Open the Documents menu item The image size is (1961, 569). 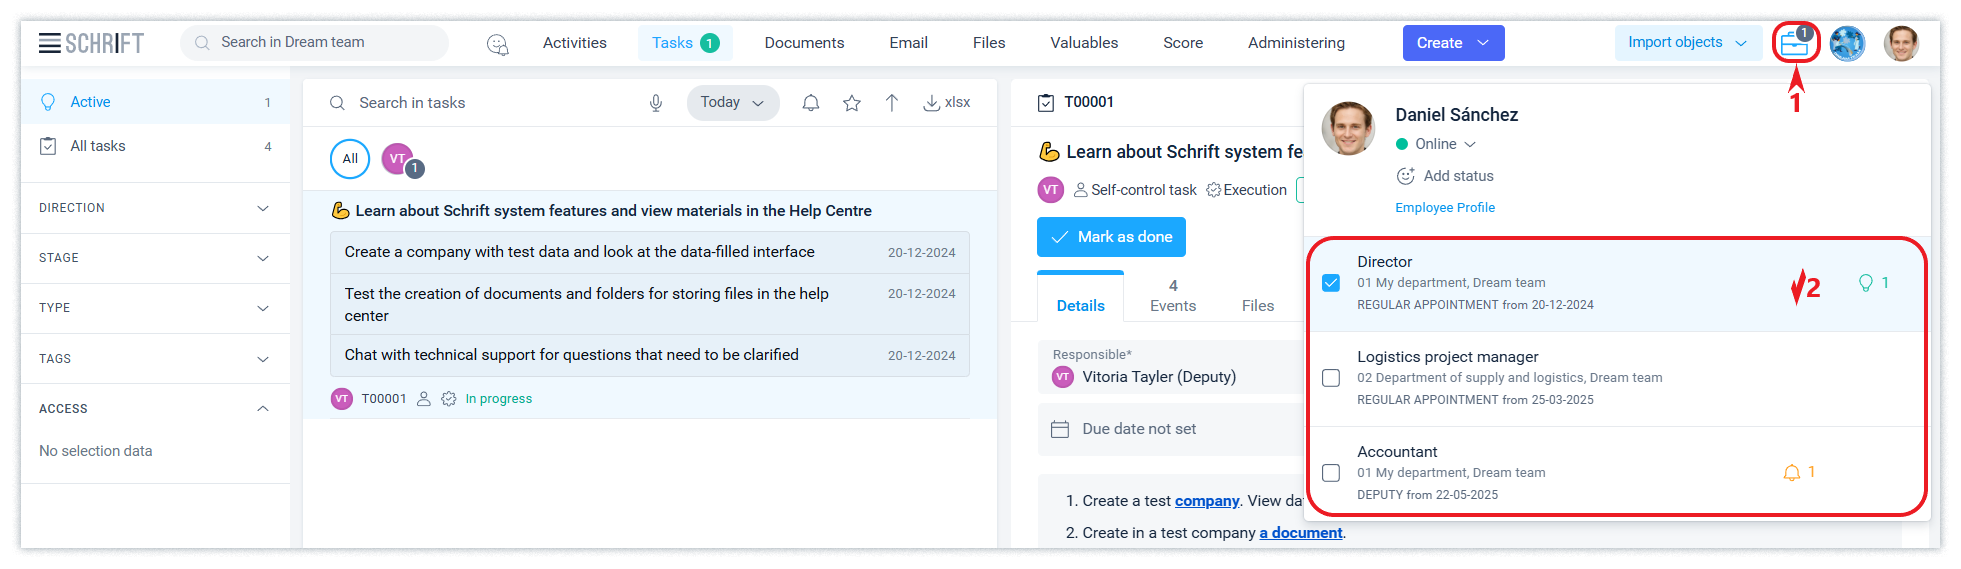pyautogui.click(x=804, y=43)
